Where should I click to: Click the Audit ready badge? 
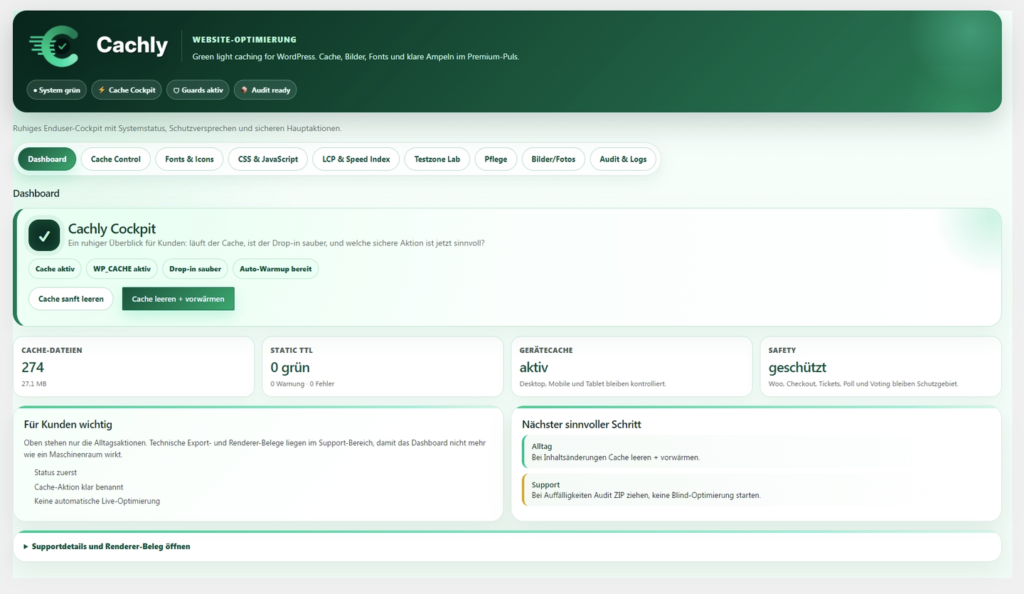pos(266,90)
